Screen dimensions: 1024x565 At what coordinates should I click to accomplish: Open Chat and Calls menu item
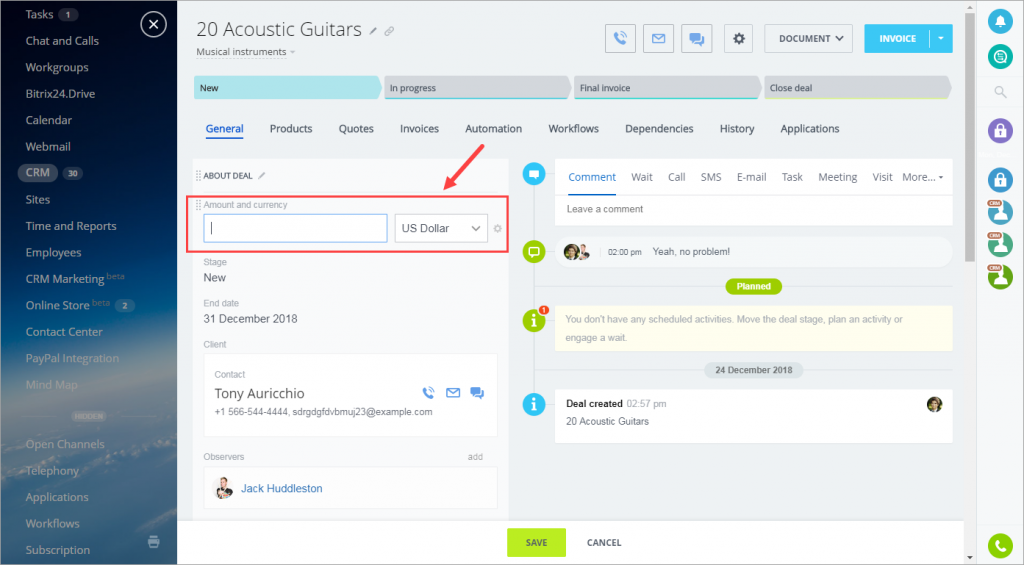62,40
